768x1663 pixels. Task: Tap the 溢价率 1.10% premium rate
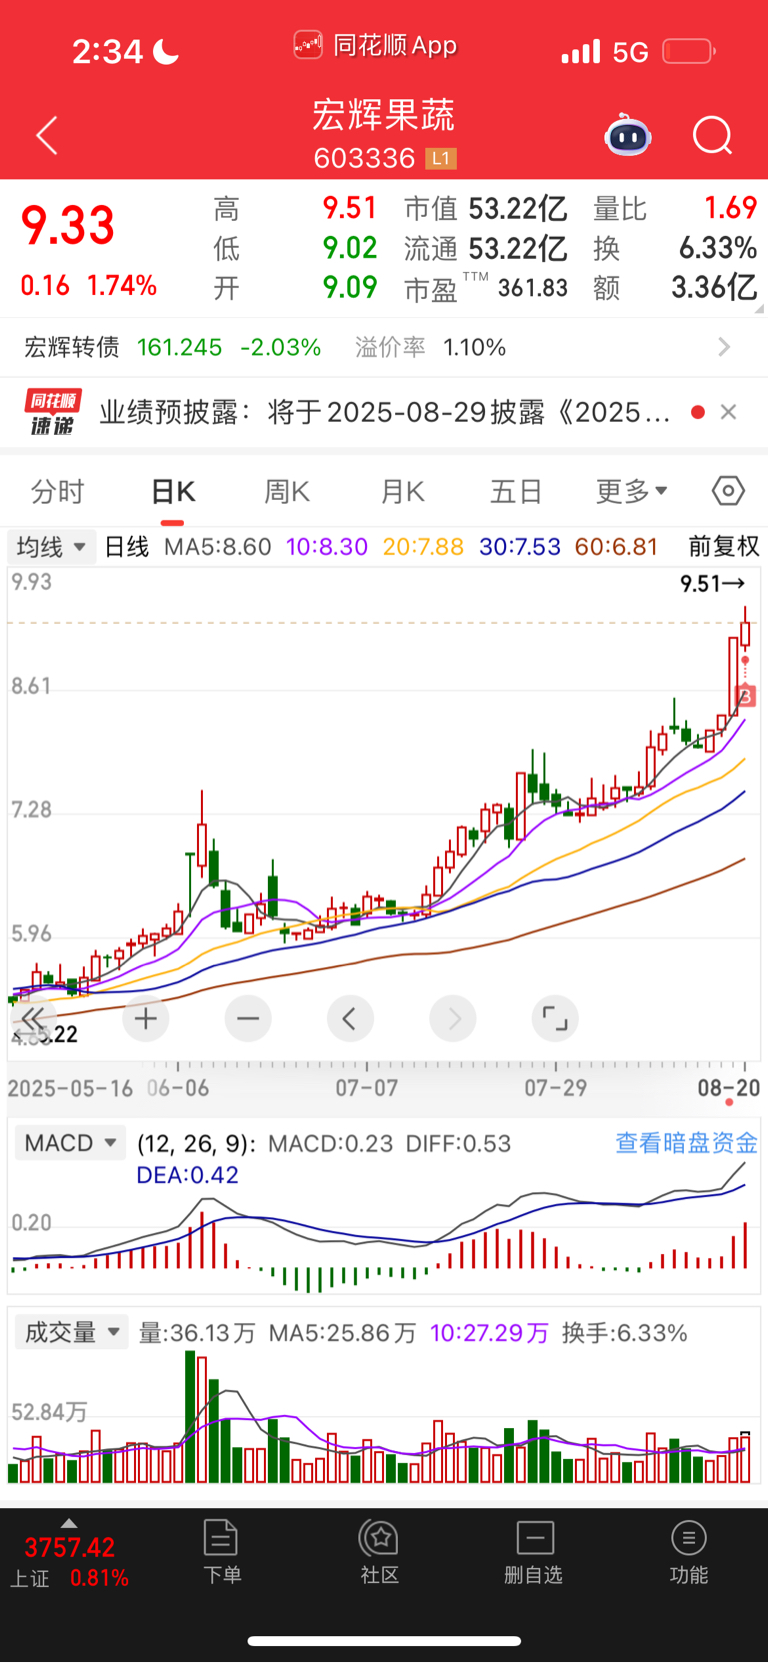point(430,347)
